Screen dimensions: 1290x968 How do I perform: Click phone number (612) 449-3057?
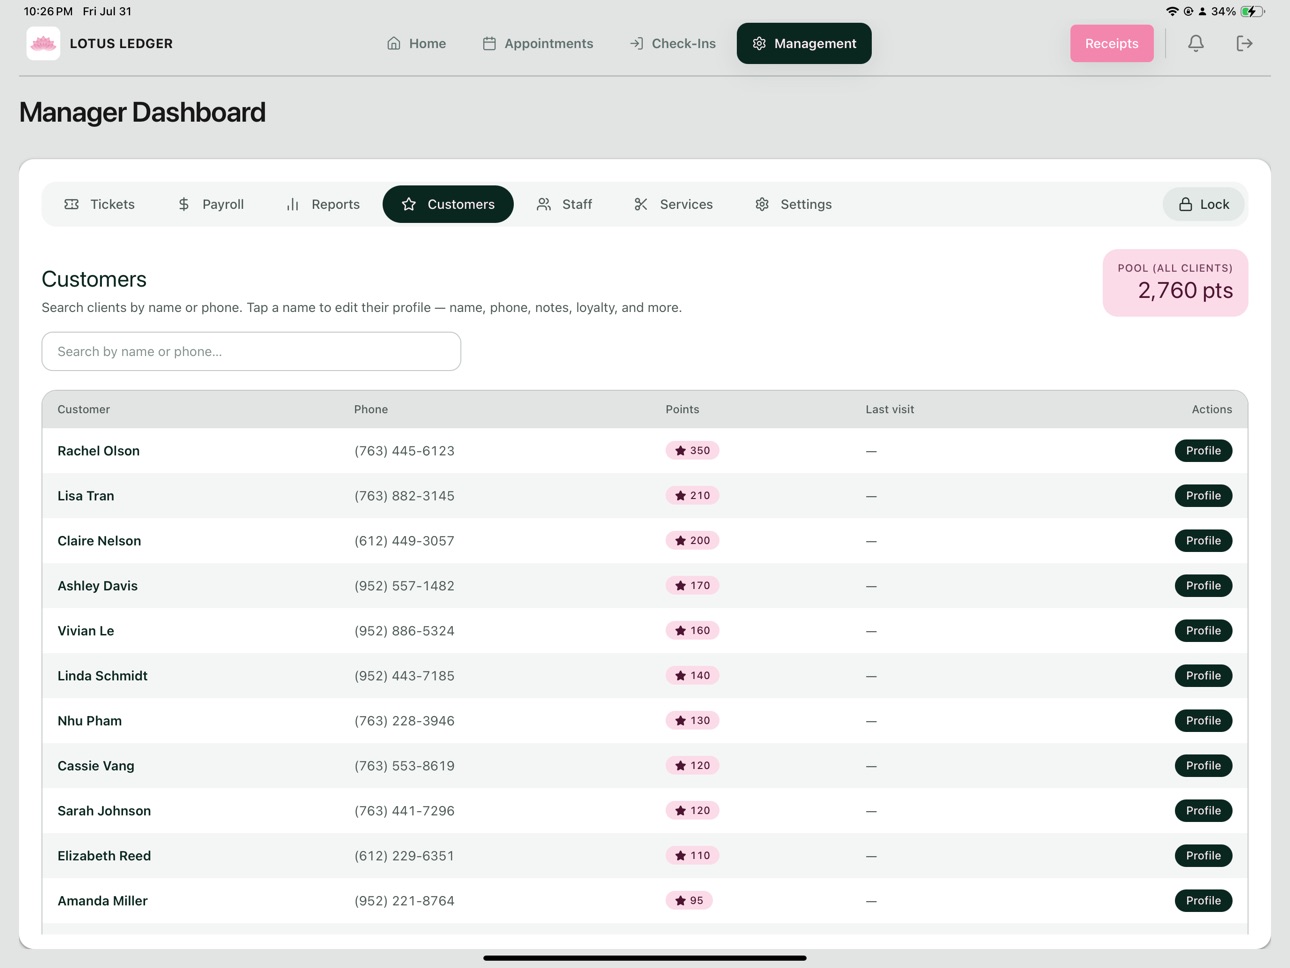[404, 541]
